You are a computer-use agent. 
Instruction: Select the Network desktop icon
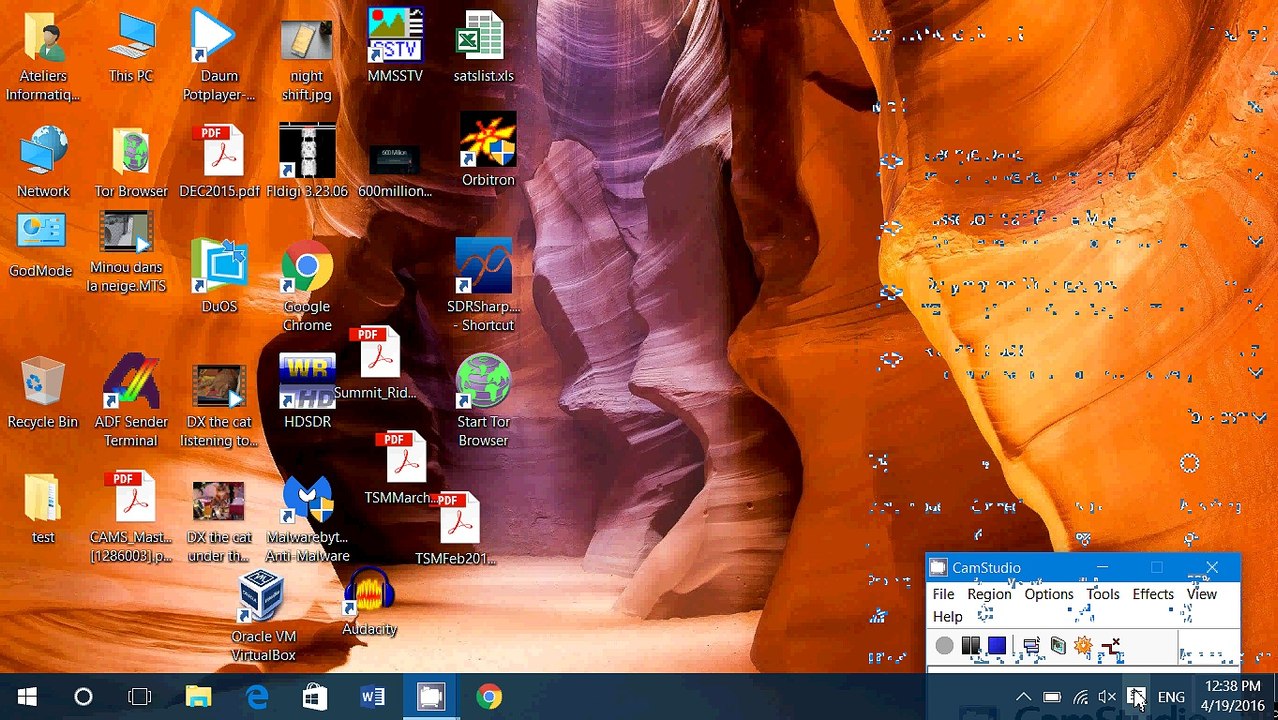[43, 162]
